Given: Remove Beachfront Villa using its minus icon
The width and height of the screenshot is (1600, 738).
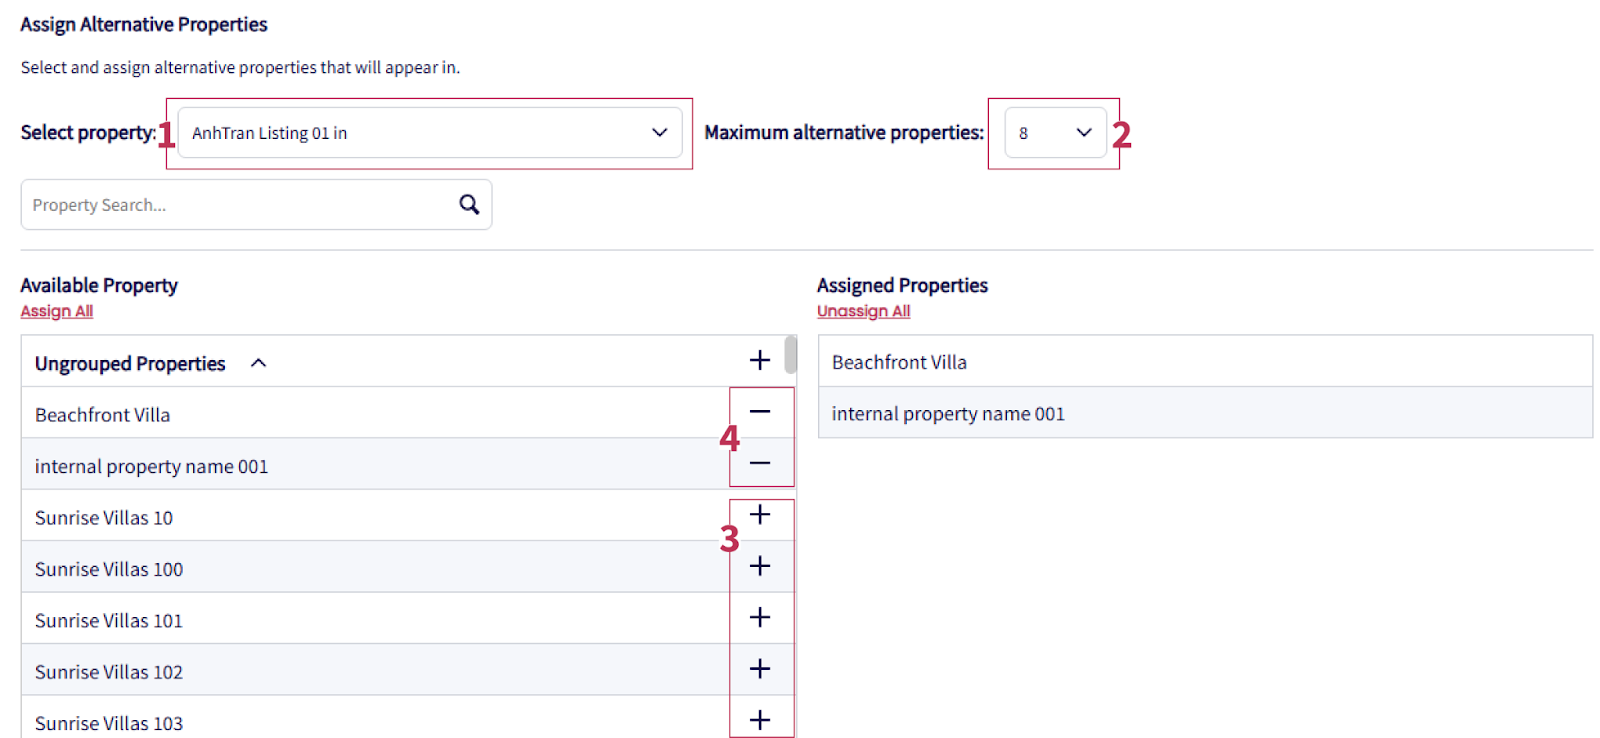Looking at the screenshot, I should 760,412.
